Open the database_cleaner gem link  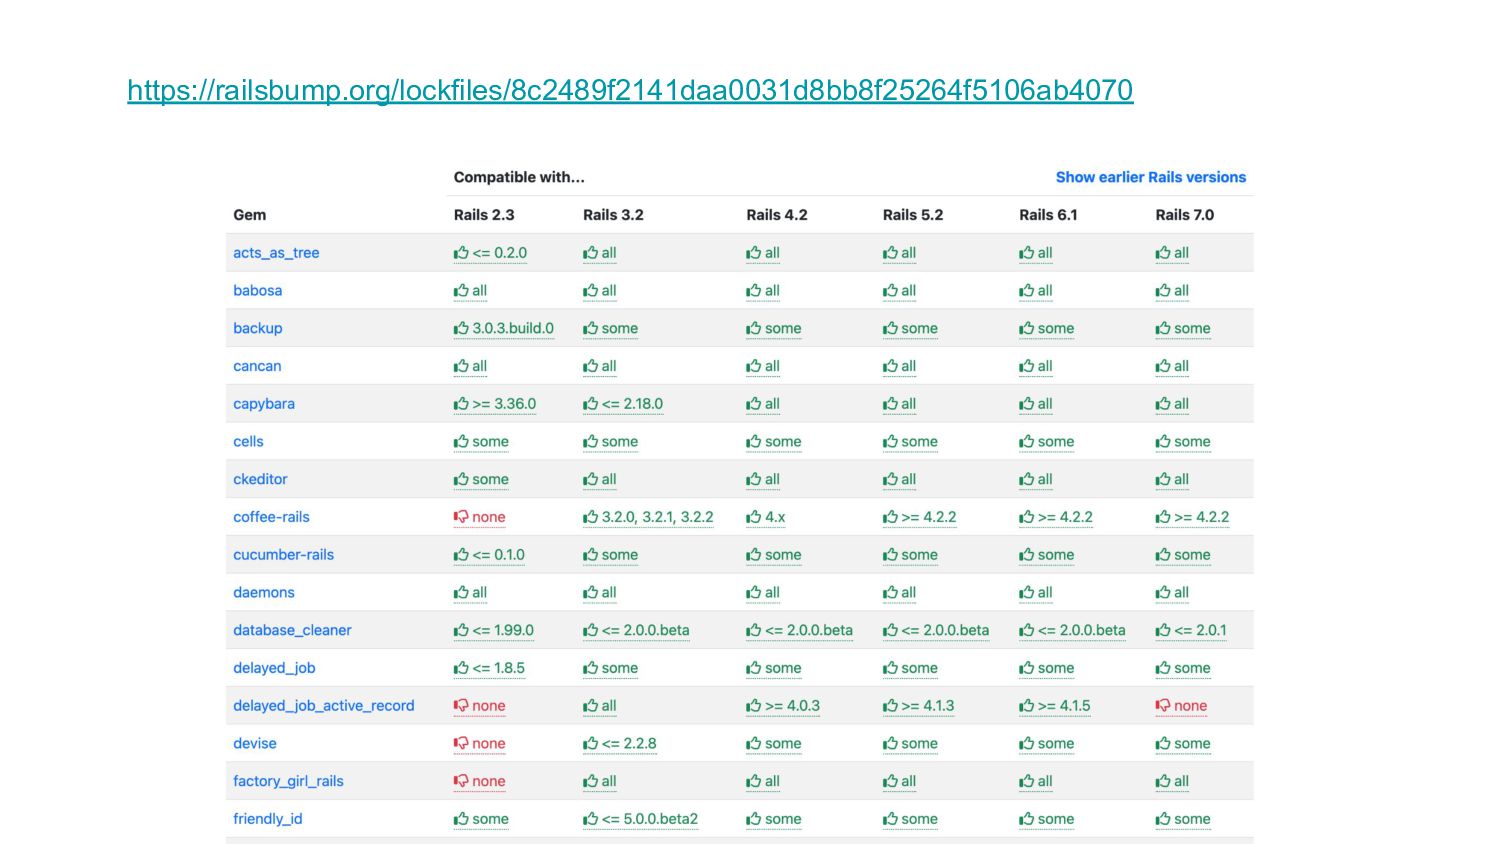[292, 630]
